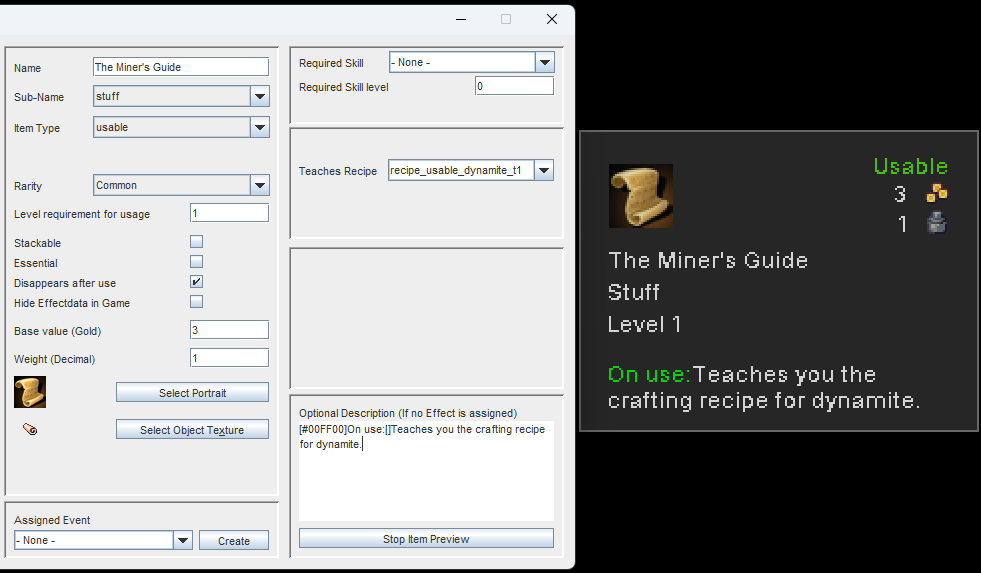981x573 pixels.
Task: Enable the Essential checkbox
Action: [197, 262]
